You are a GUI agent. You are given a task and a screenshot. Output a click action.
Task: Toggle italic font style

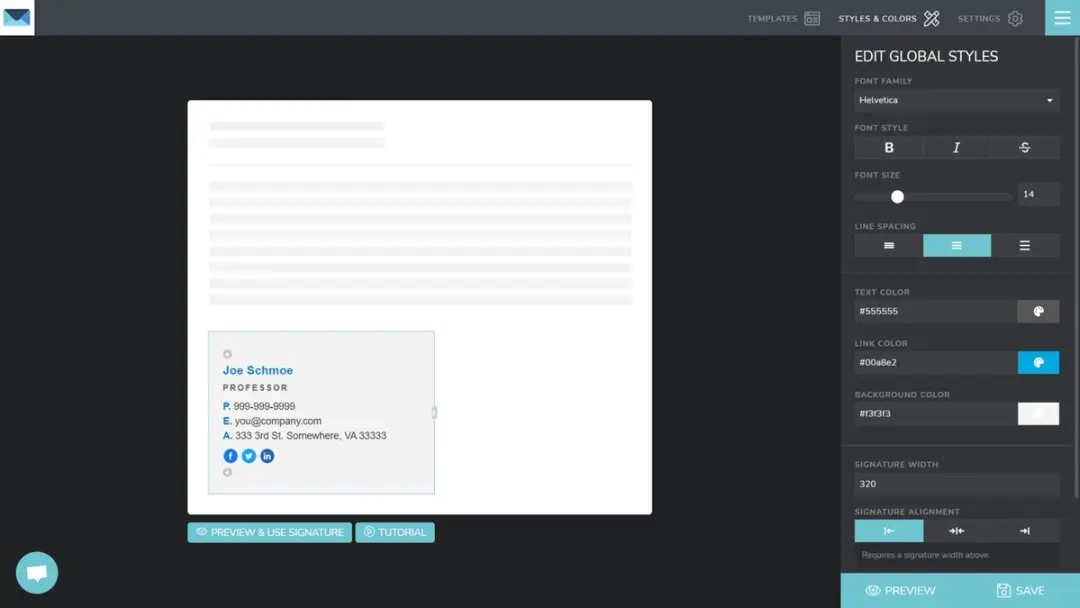click(x=956, y=147)
